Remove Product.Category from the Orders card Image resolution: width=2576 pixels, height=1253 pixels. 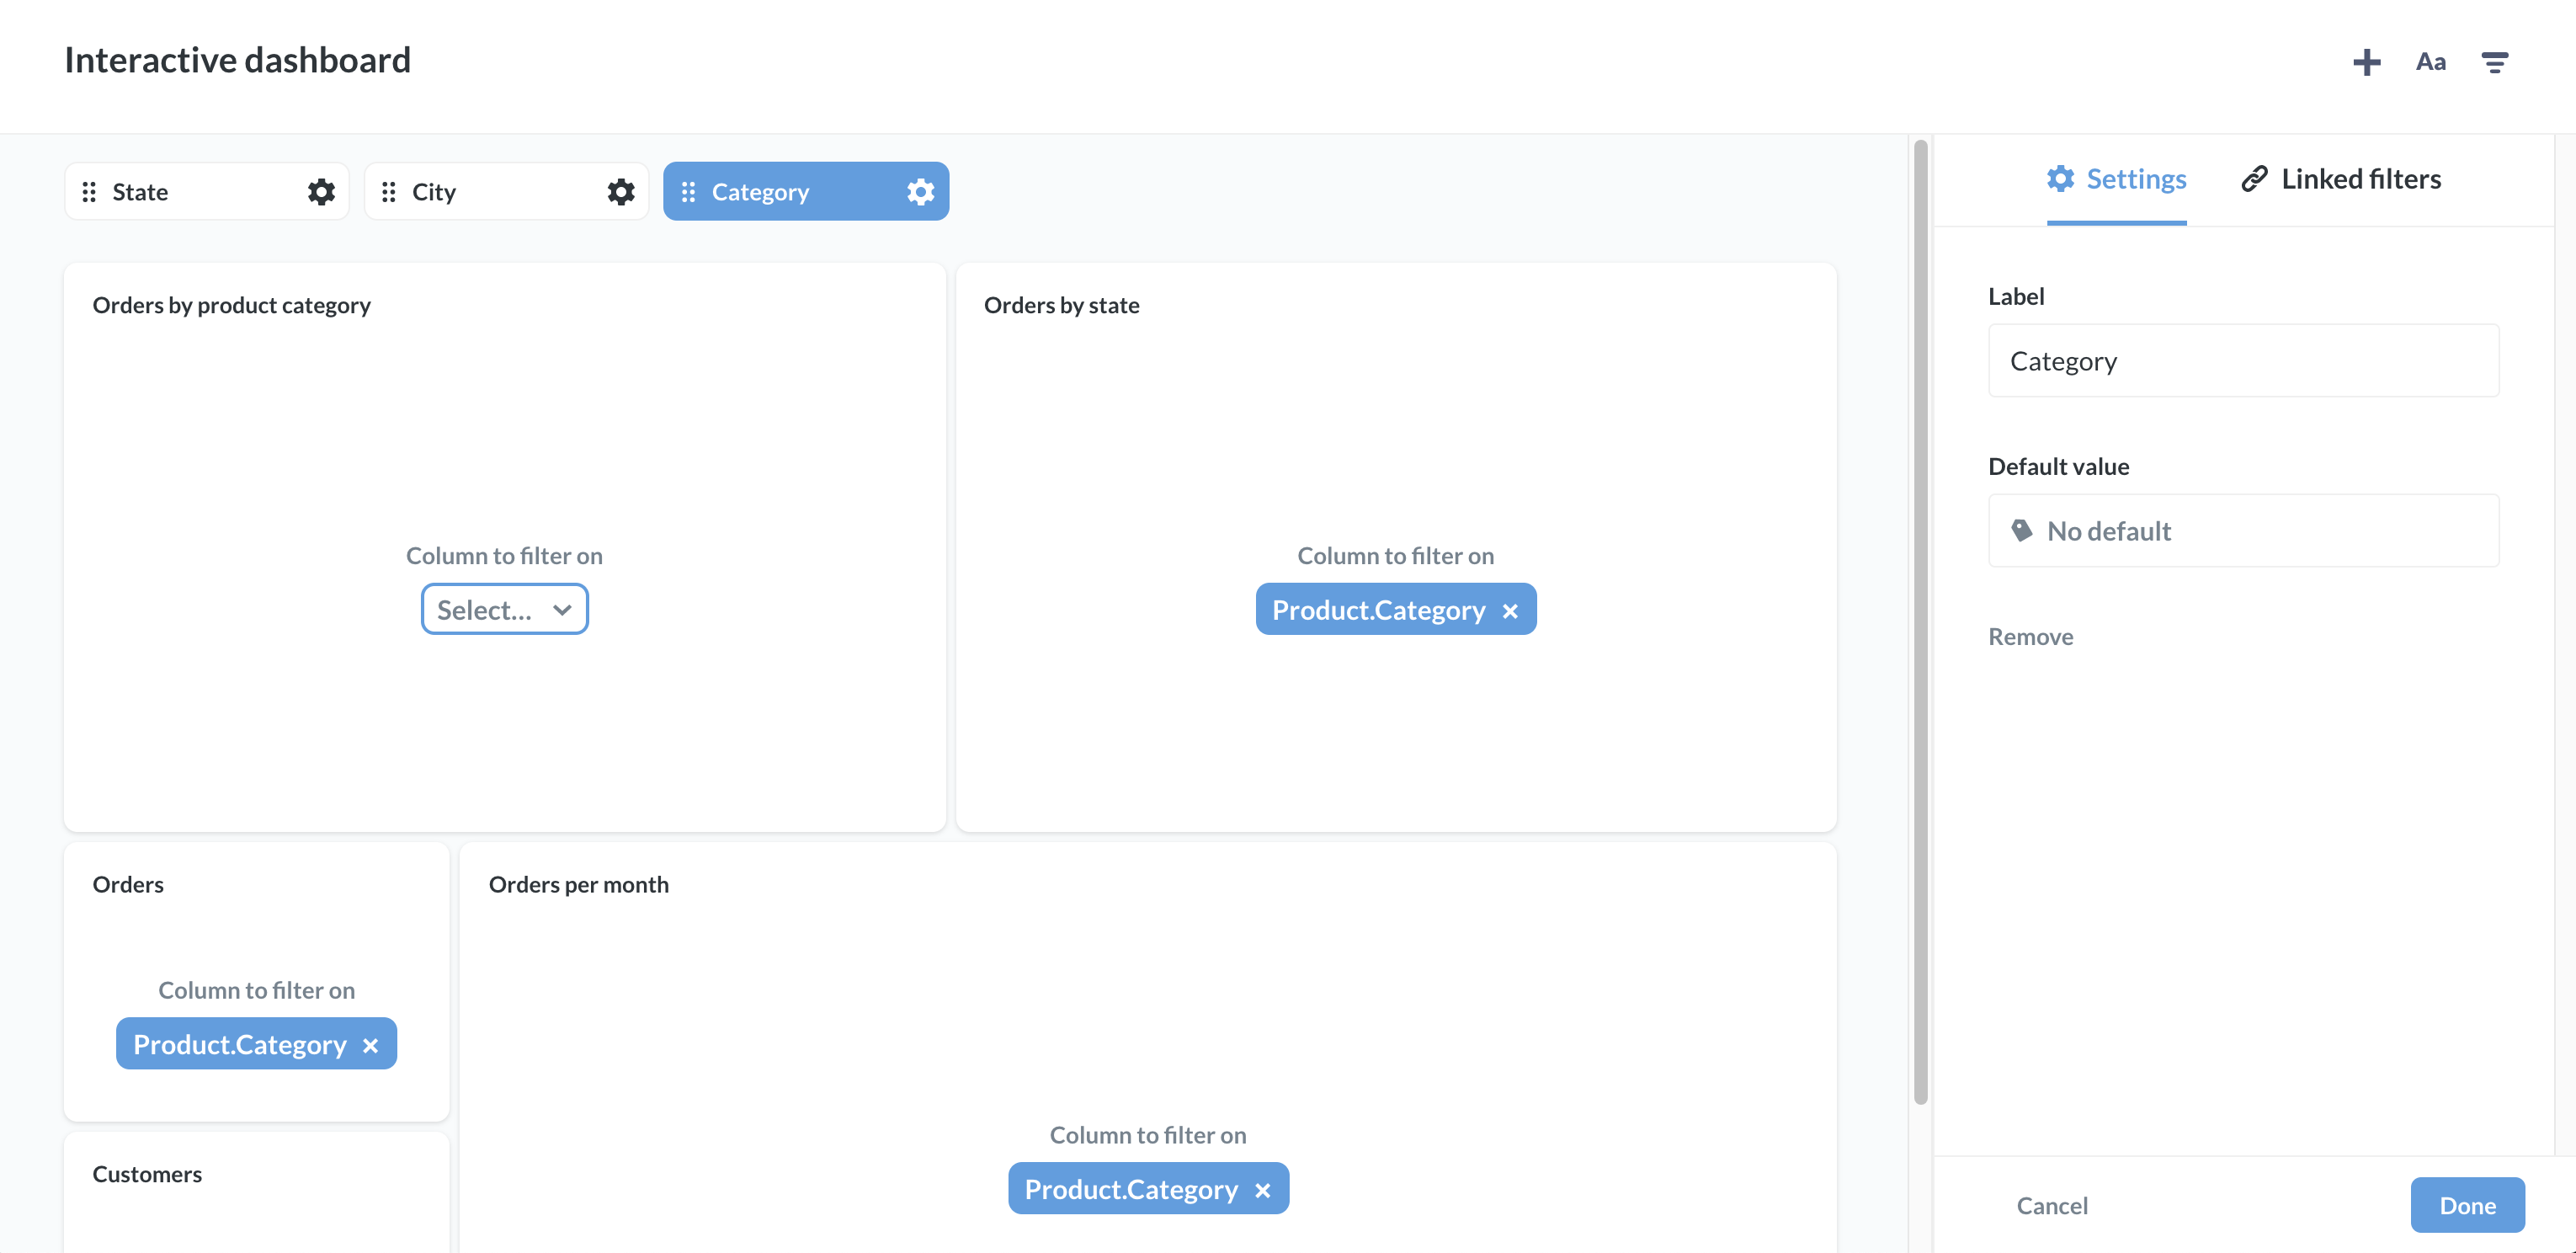click(x=370, y=1045)
